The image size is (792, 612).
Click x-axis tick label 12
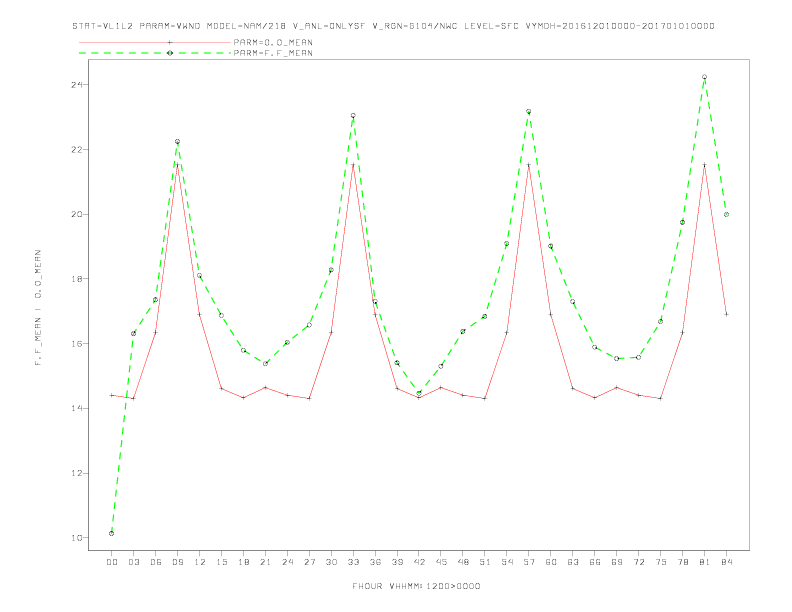coord(200,562)
